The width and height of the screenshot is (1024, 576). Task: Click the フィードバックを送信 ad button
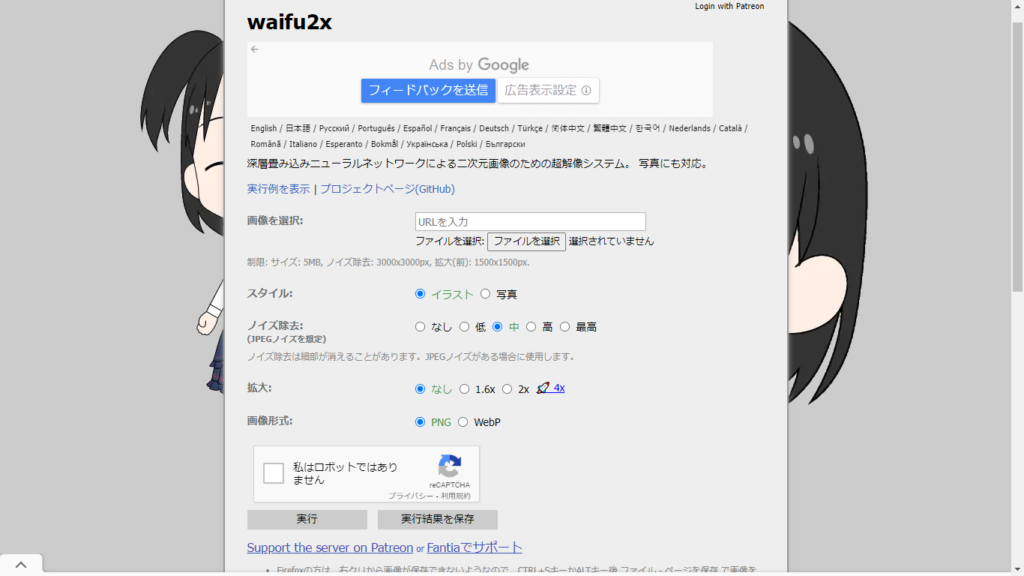pos(428,91)
